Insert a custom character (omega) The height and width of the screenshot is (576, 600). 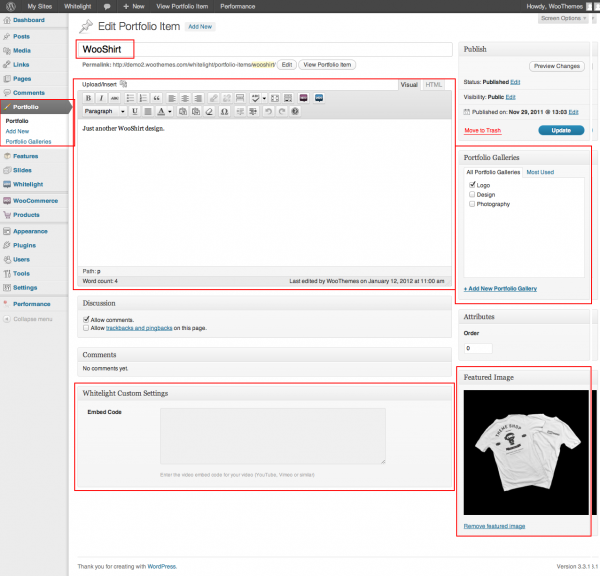click(225, 111)
